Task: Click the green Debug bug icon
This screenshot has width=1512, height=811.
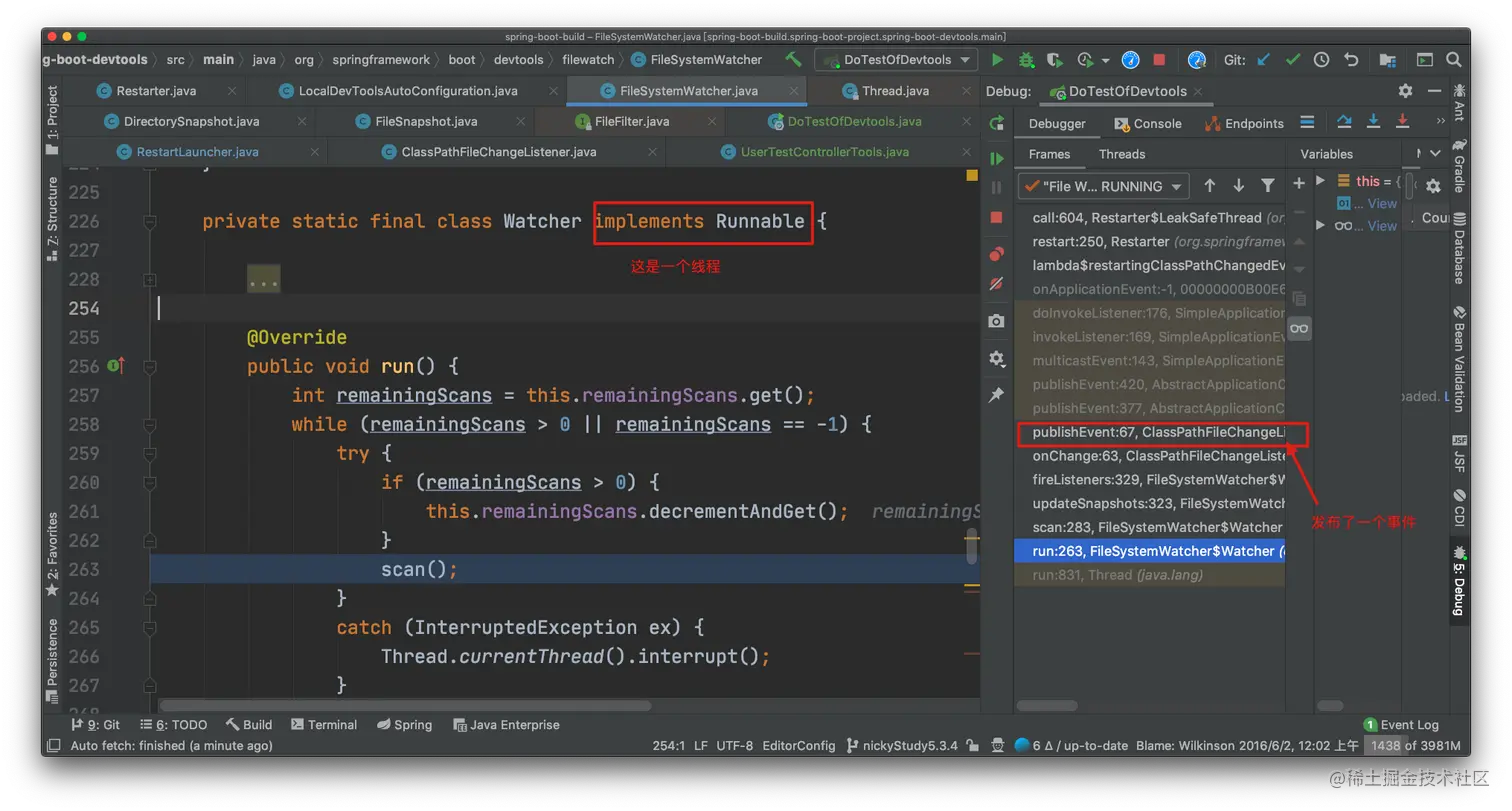Action: pyautogui.click(x=1026, y=60)
